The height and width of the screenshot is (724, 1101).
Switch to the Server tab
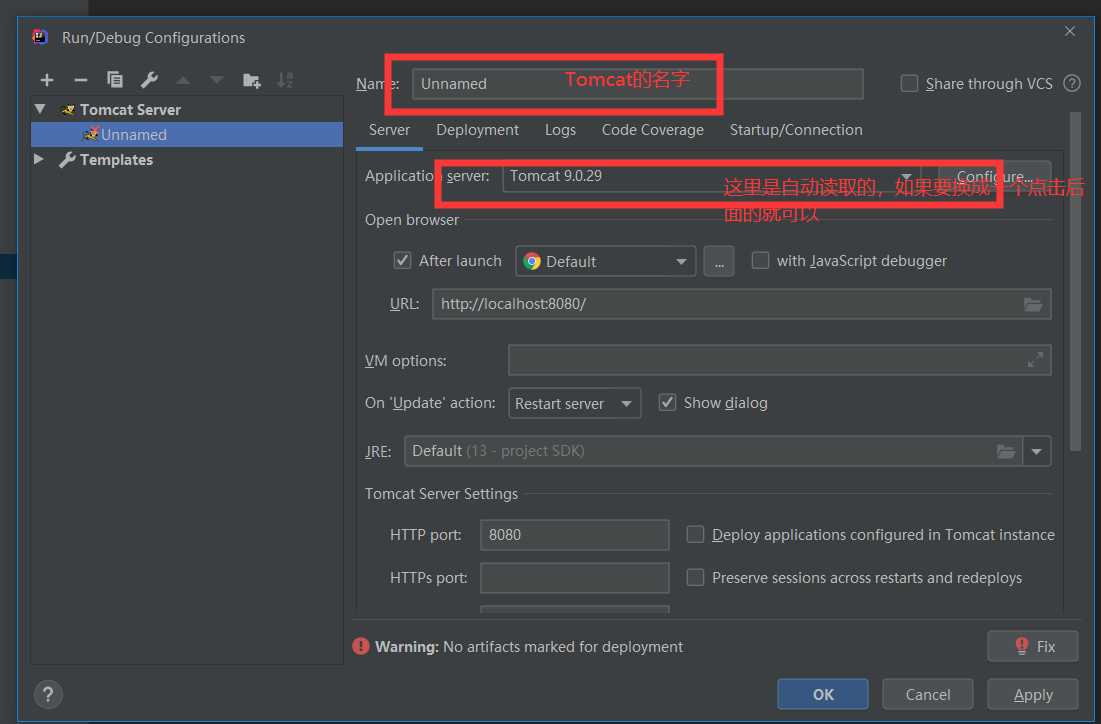coord(389,130)
